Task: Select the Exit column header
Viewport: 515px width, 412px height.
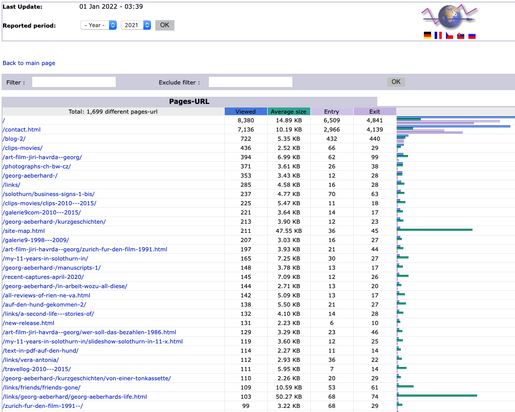Action: [x=375, y=111]
